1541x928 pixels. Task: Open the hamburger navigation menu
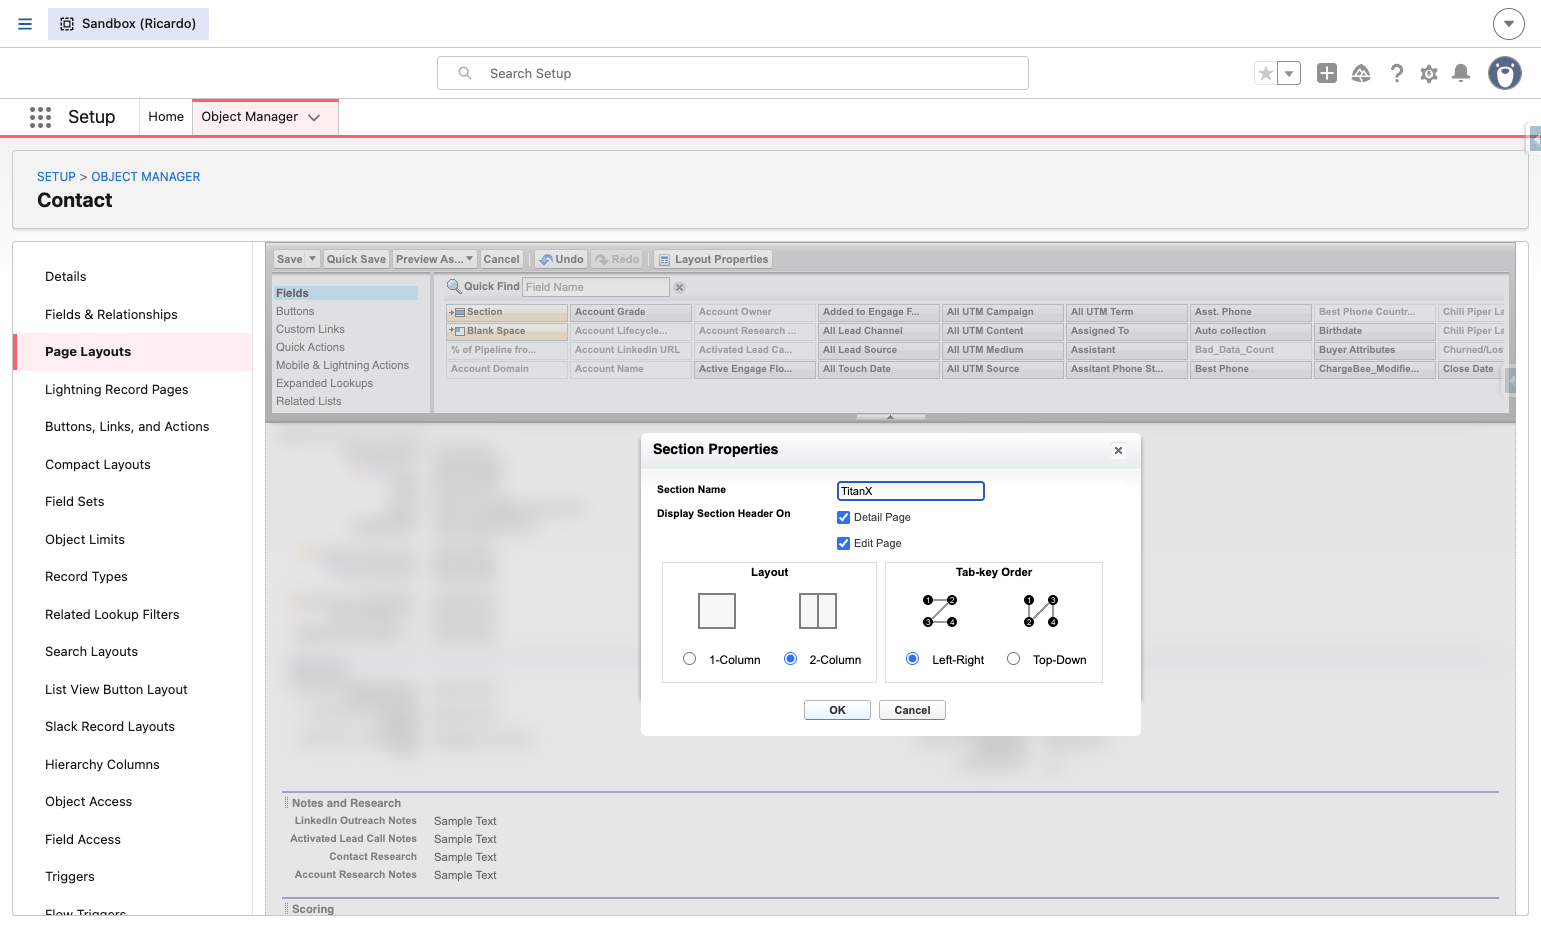coord(25,24)
